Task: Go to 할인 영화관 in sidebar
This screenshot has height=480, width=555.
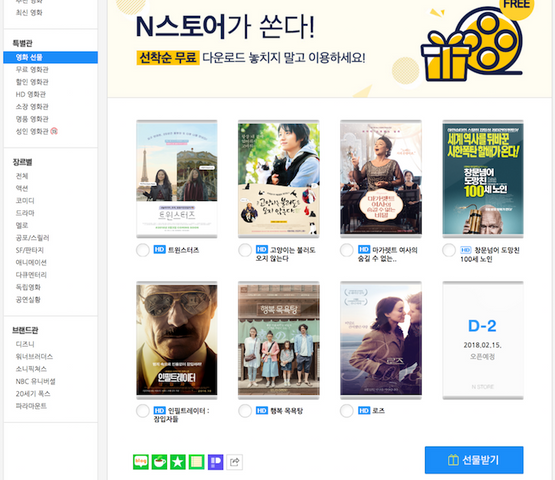Action: pyautogui.click(x=32, y=82)
